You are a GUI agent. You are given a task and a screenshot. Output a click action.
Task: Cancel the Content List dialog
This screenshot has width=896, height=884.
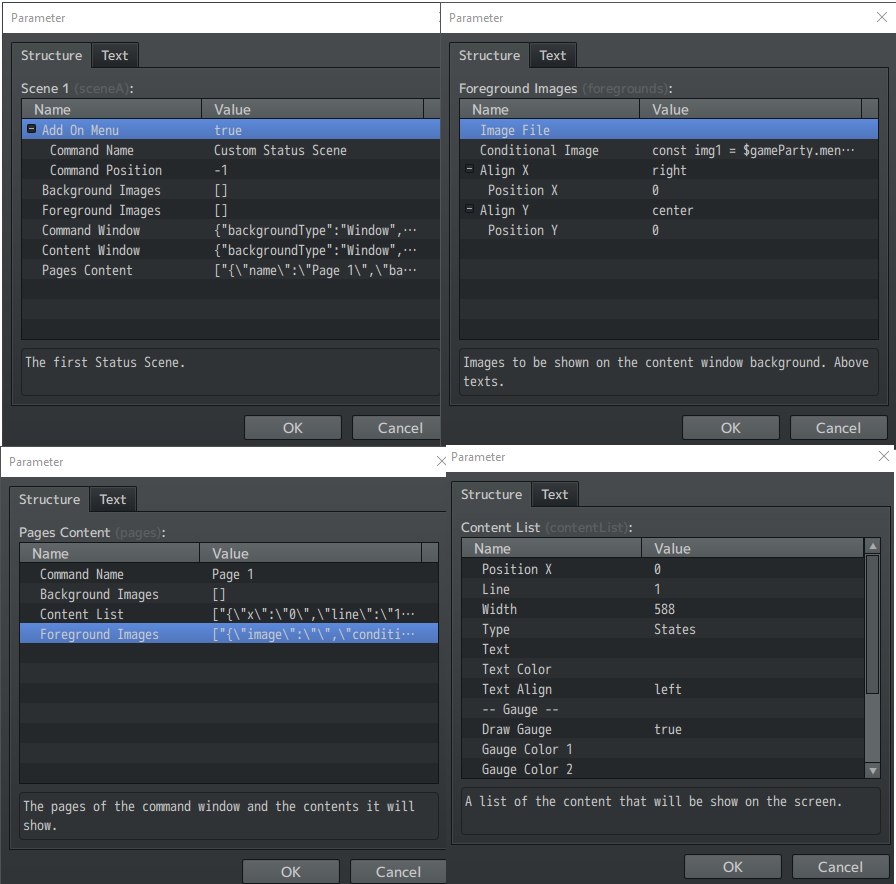pos(841,867)
